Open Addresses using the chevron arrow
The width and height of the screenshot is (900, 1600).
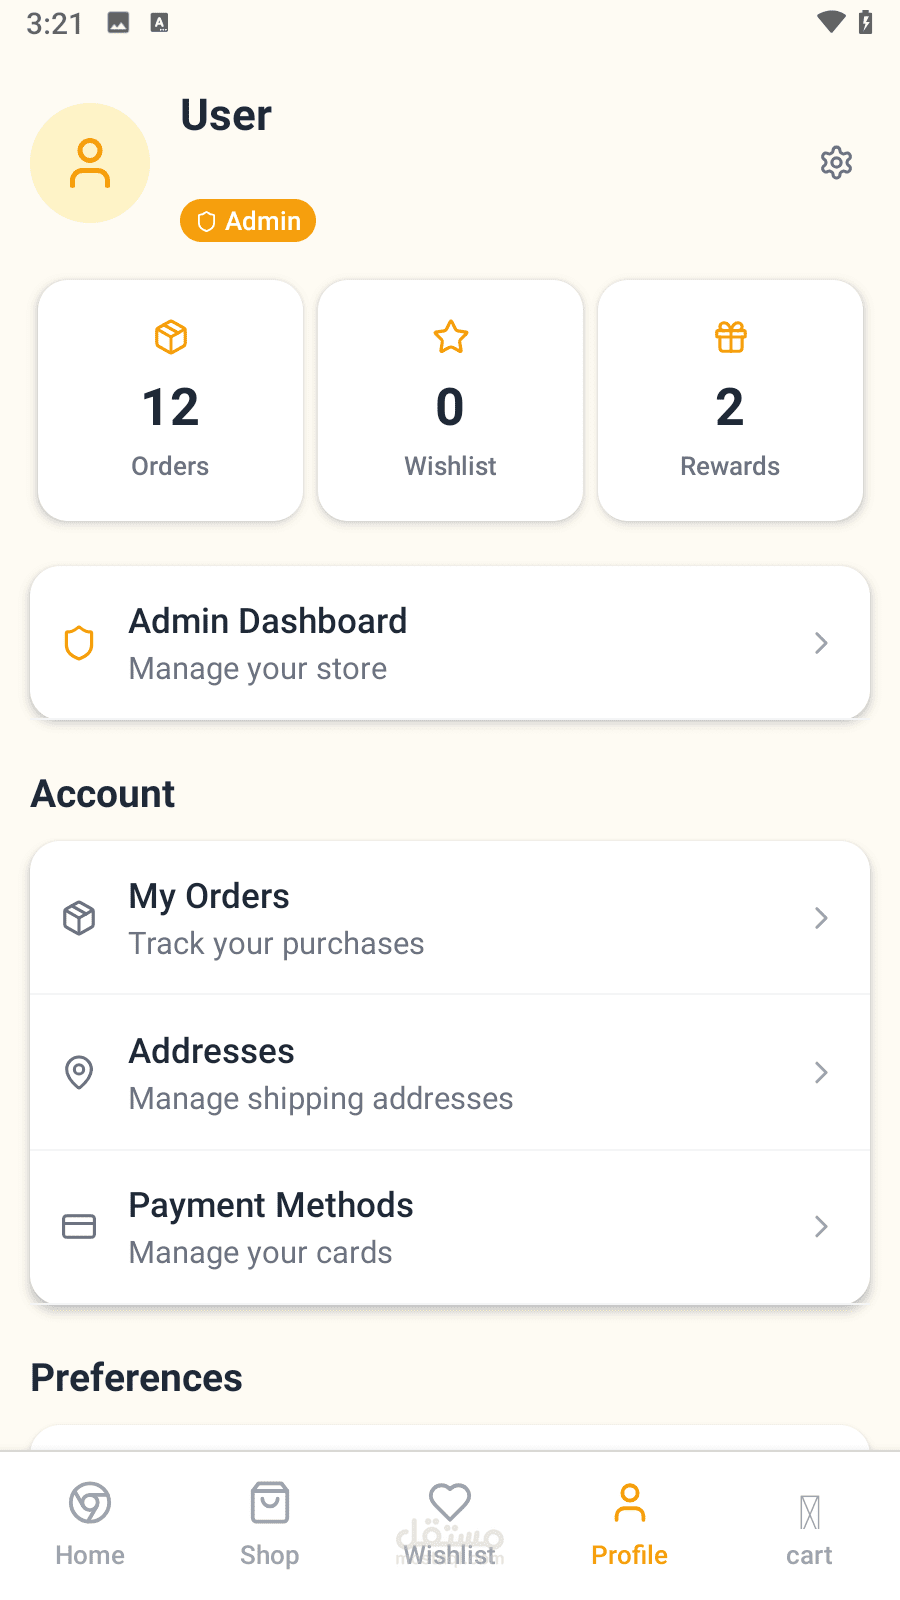(821, 1072)
